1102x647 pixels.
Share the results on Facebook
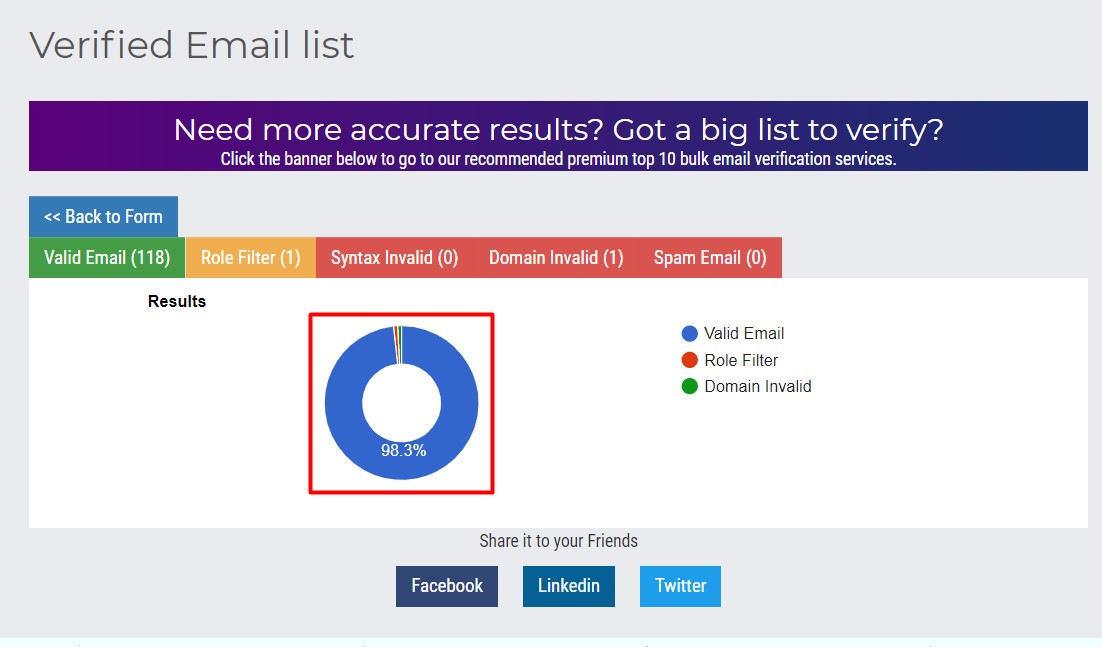tap(446, 586)
